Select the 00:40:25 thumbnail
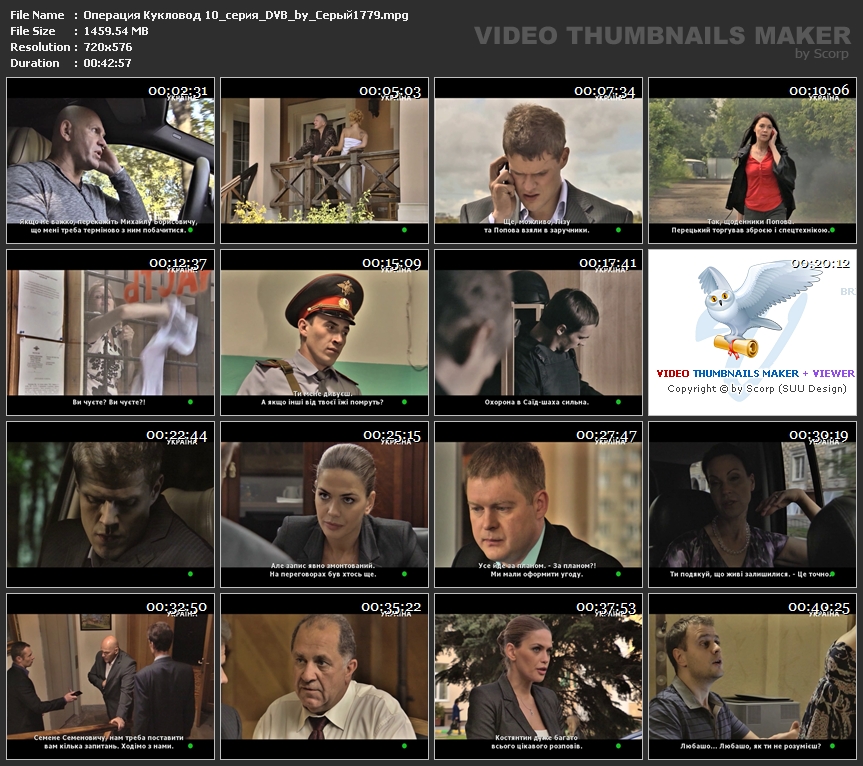Image resolution: width=863 pixels, height=766 pixels. point(752,676)
